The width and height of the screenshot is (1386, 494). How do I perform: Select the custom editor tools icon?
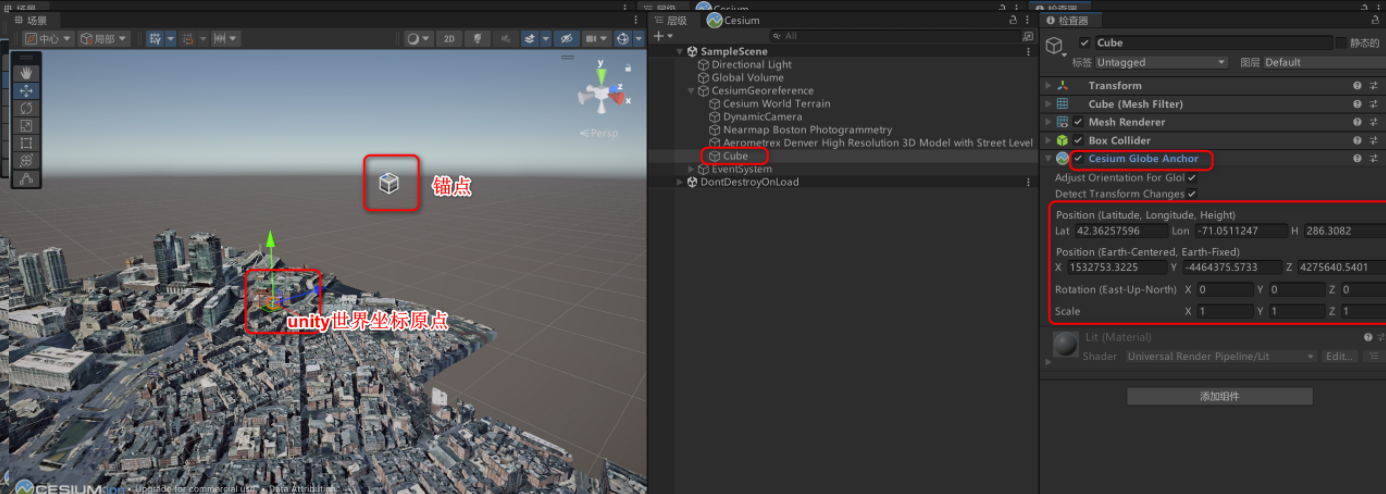[27, 178]
